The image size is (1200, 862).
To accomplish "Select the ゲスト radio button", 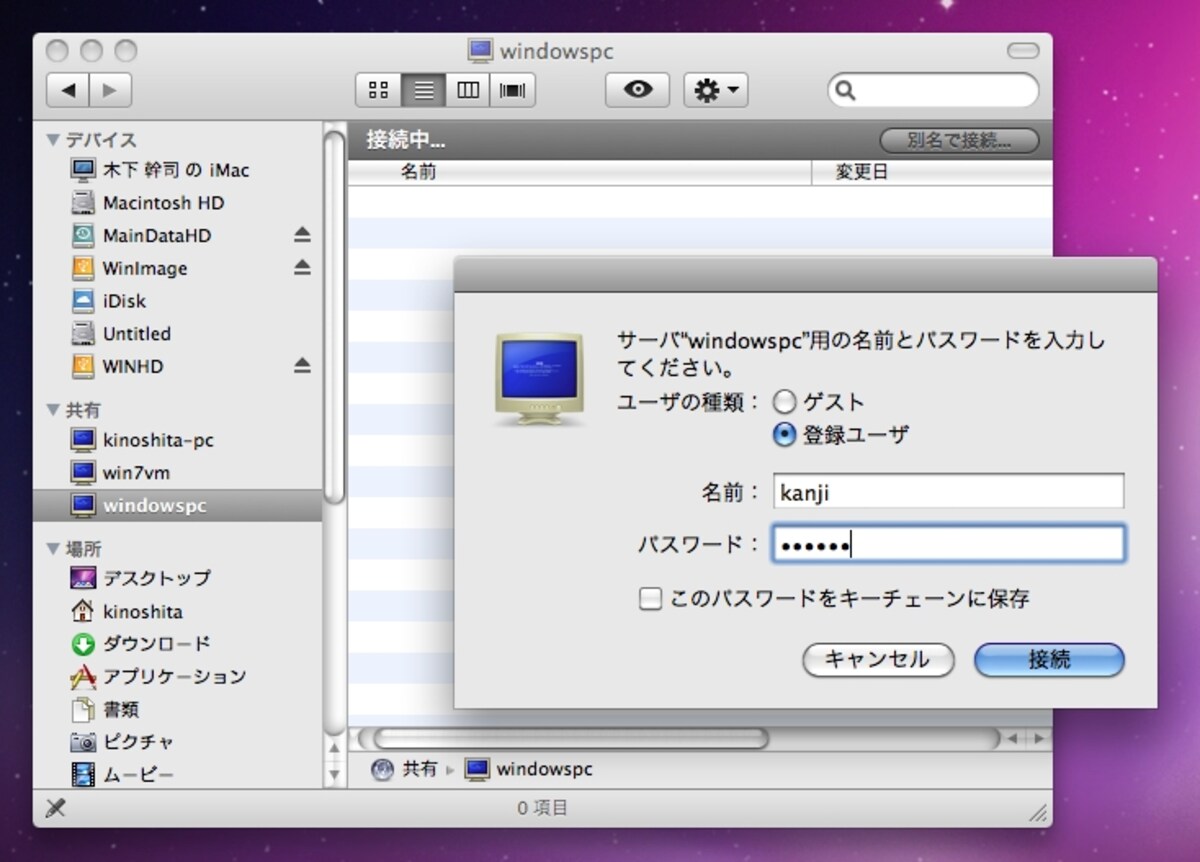I will (x=785, y=403).
